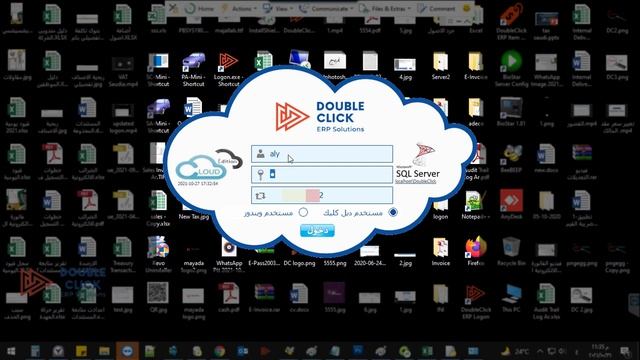Click the Comment item in remote toolbar
Screen dimensions: 640x360
point(437,8)
